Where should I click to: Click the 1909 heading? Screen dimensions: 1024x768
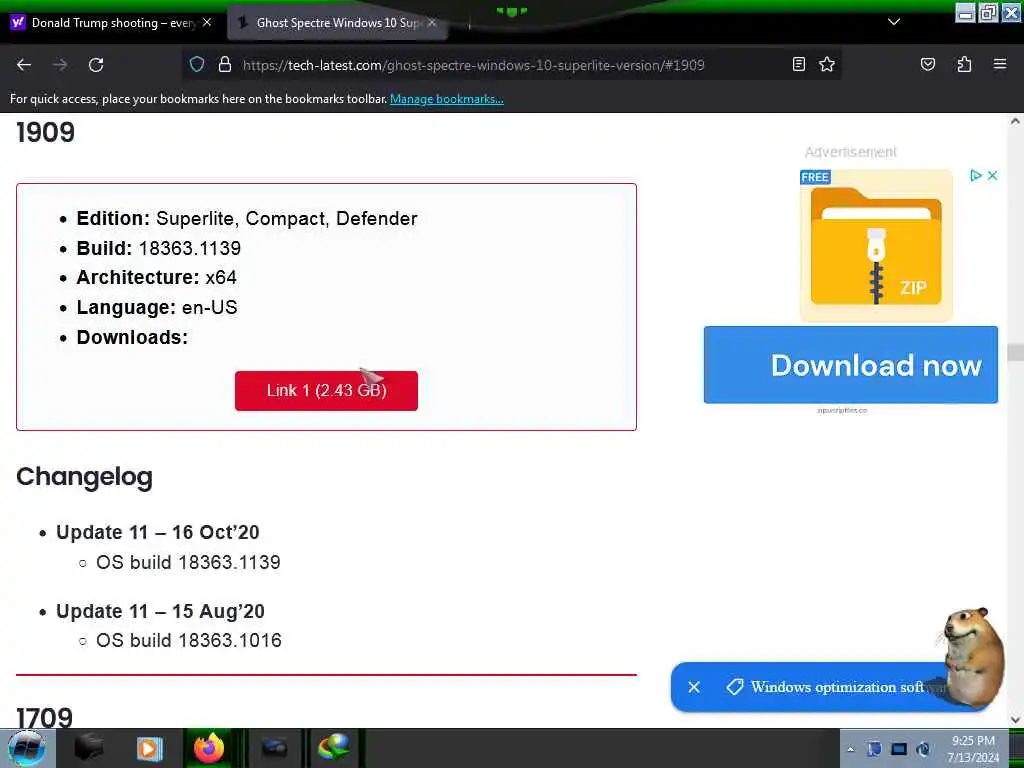point(45,133)
